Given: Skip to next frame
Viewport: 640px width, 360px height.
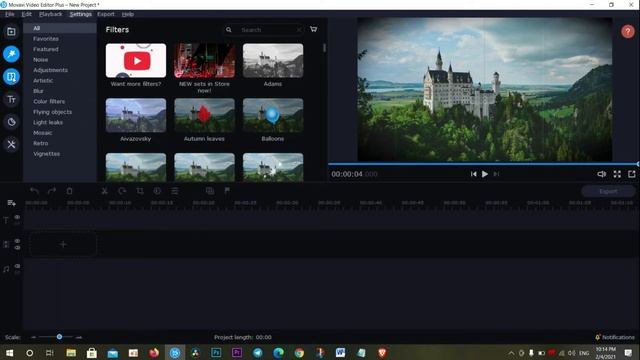Looking at the screenshot, I should [x=496, y=174].
